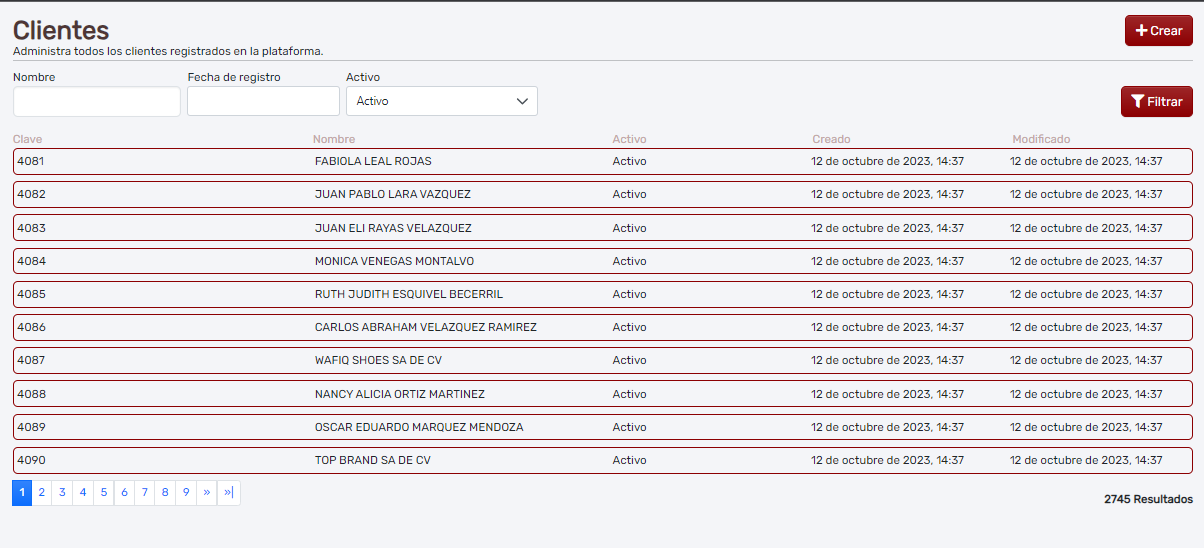Select current page 1 in pagination
Image resolution: width=1204 pixels, height=548 pixels.
pyautogui.click(x=22, y=492)
